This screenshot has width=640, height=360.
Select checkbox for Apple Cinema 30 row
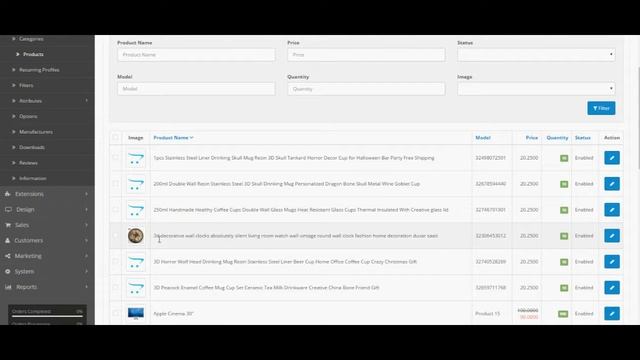click(116, 313)
